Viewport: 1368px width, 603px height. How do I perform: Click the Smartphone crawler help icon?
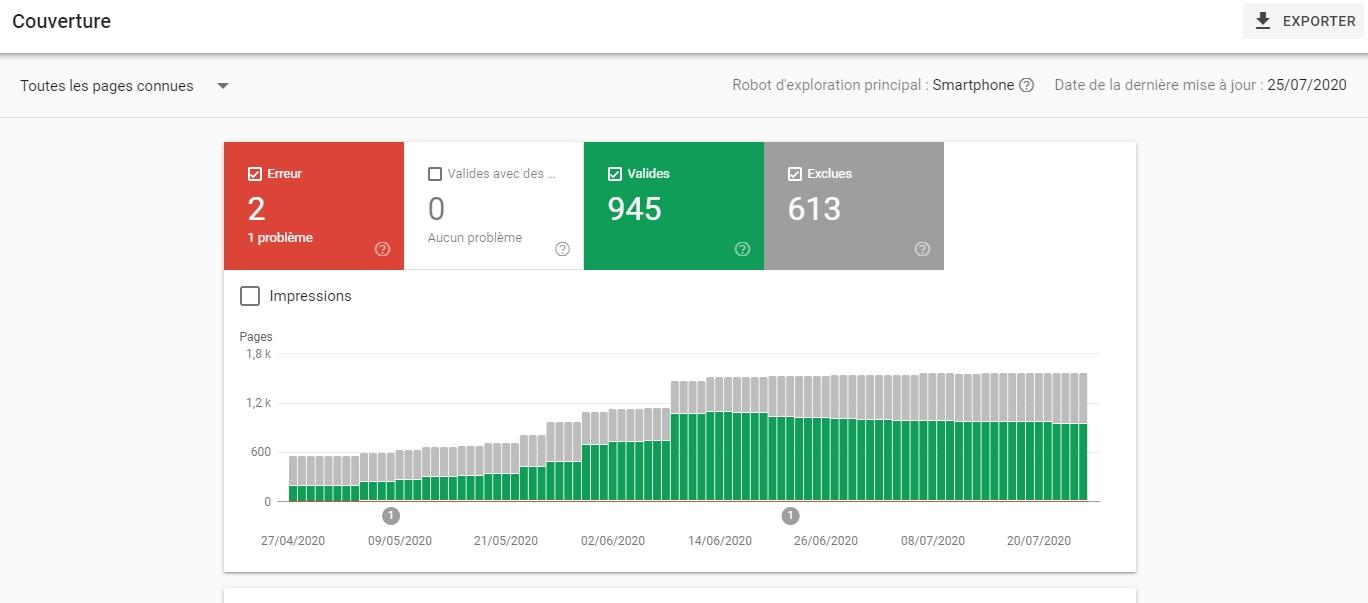click(x=1026, y=85)
